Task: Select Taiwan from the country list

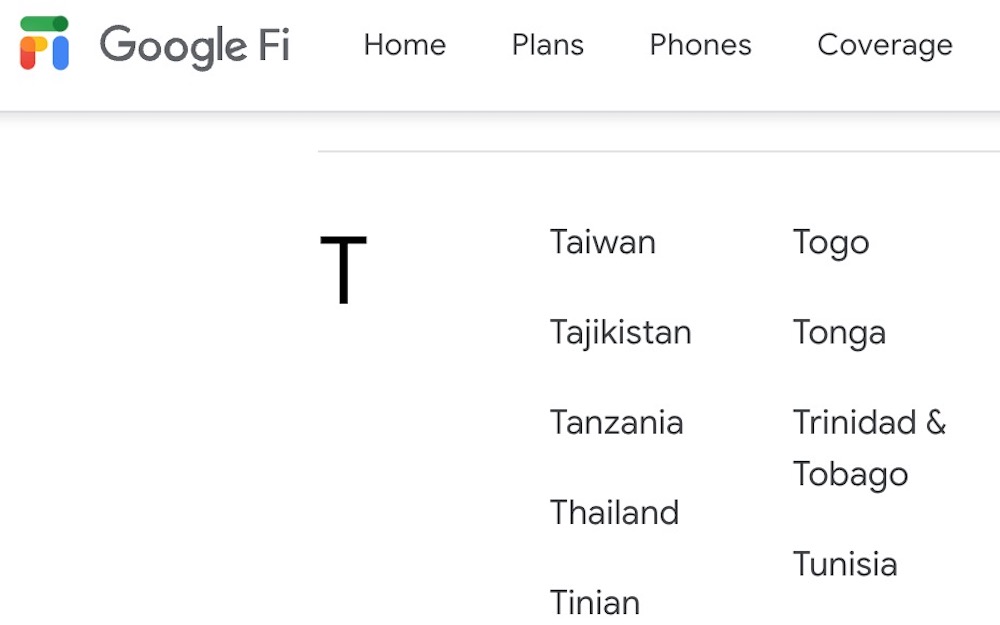Action: click(x=603, y=242)
